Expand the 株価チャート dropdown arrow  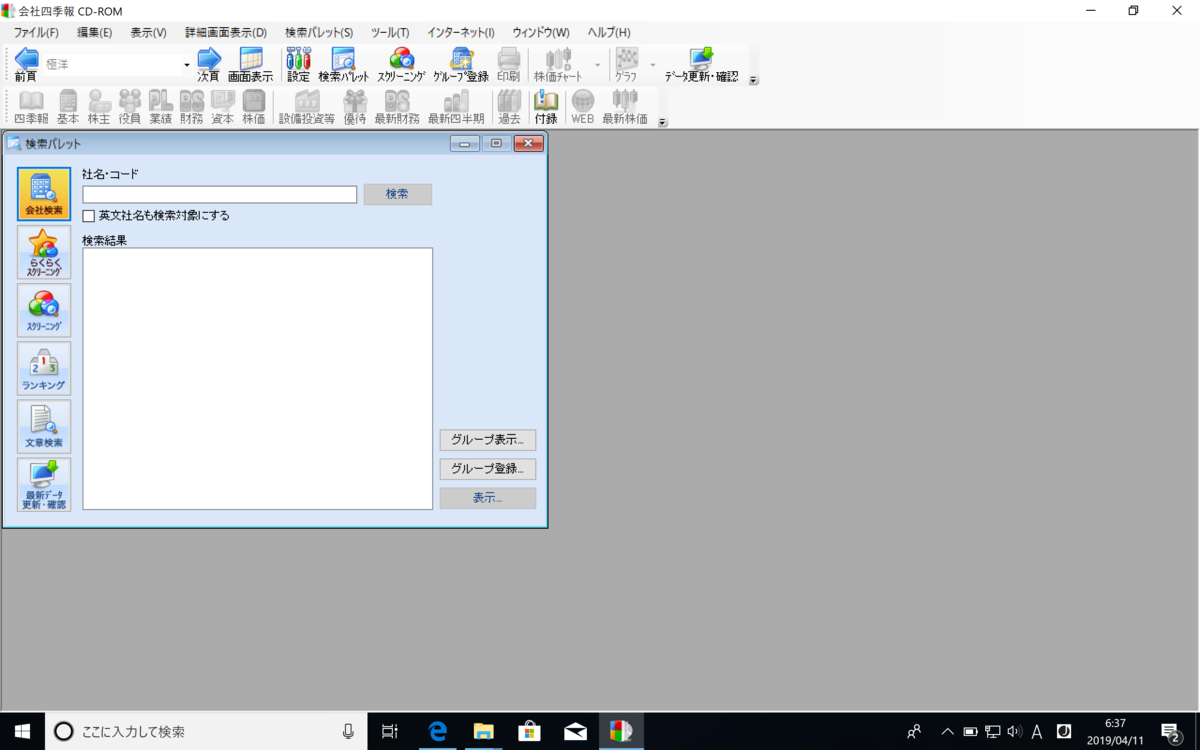[x=598, y=65]
